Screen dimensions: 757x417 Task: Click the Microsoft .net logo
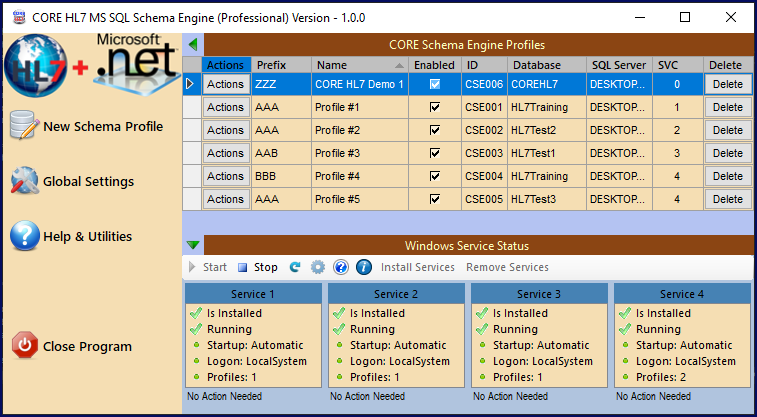(x=137, y=63)
